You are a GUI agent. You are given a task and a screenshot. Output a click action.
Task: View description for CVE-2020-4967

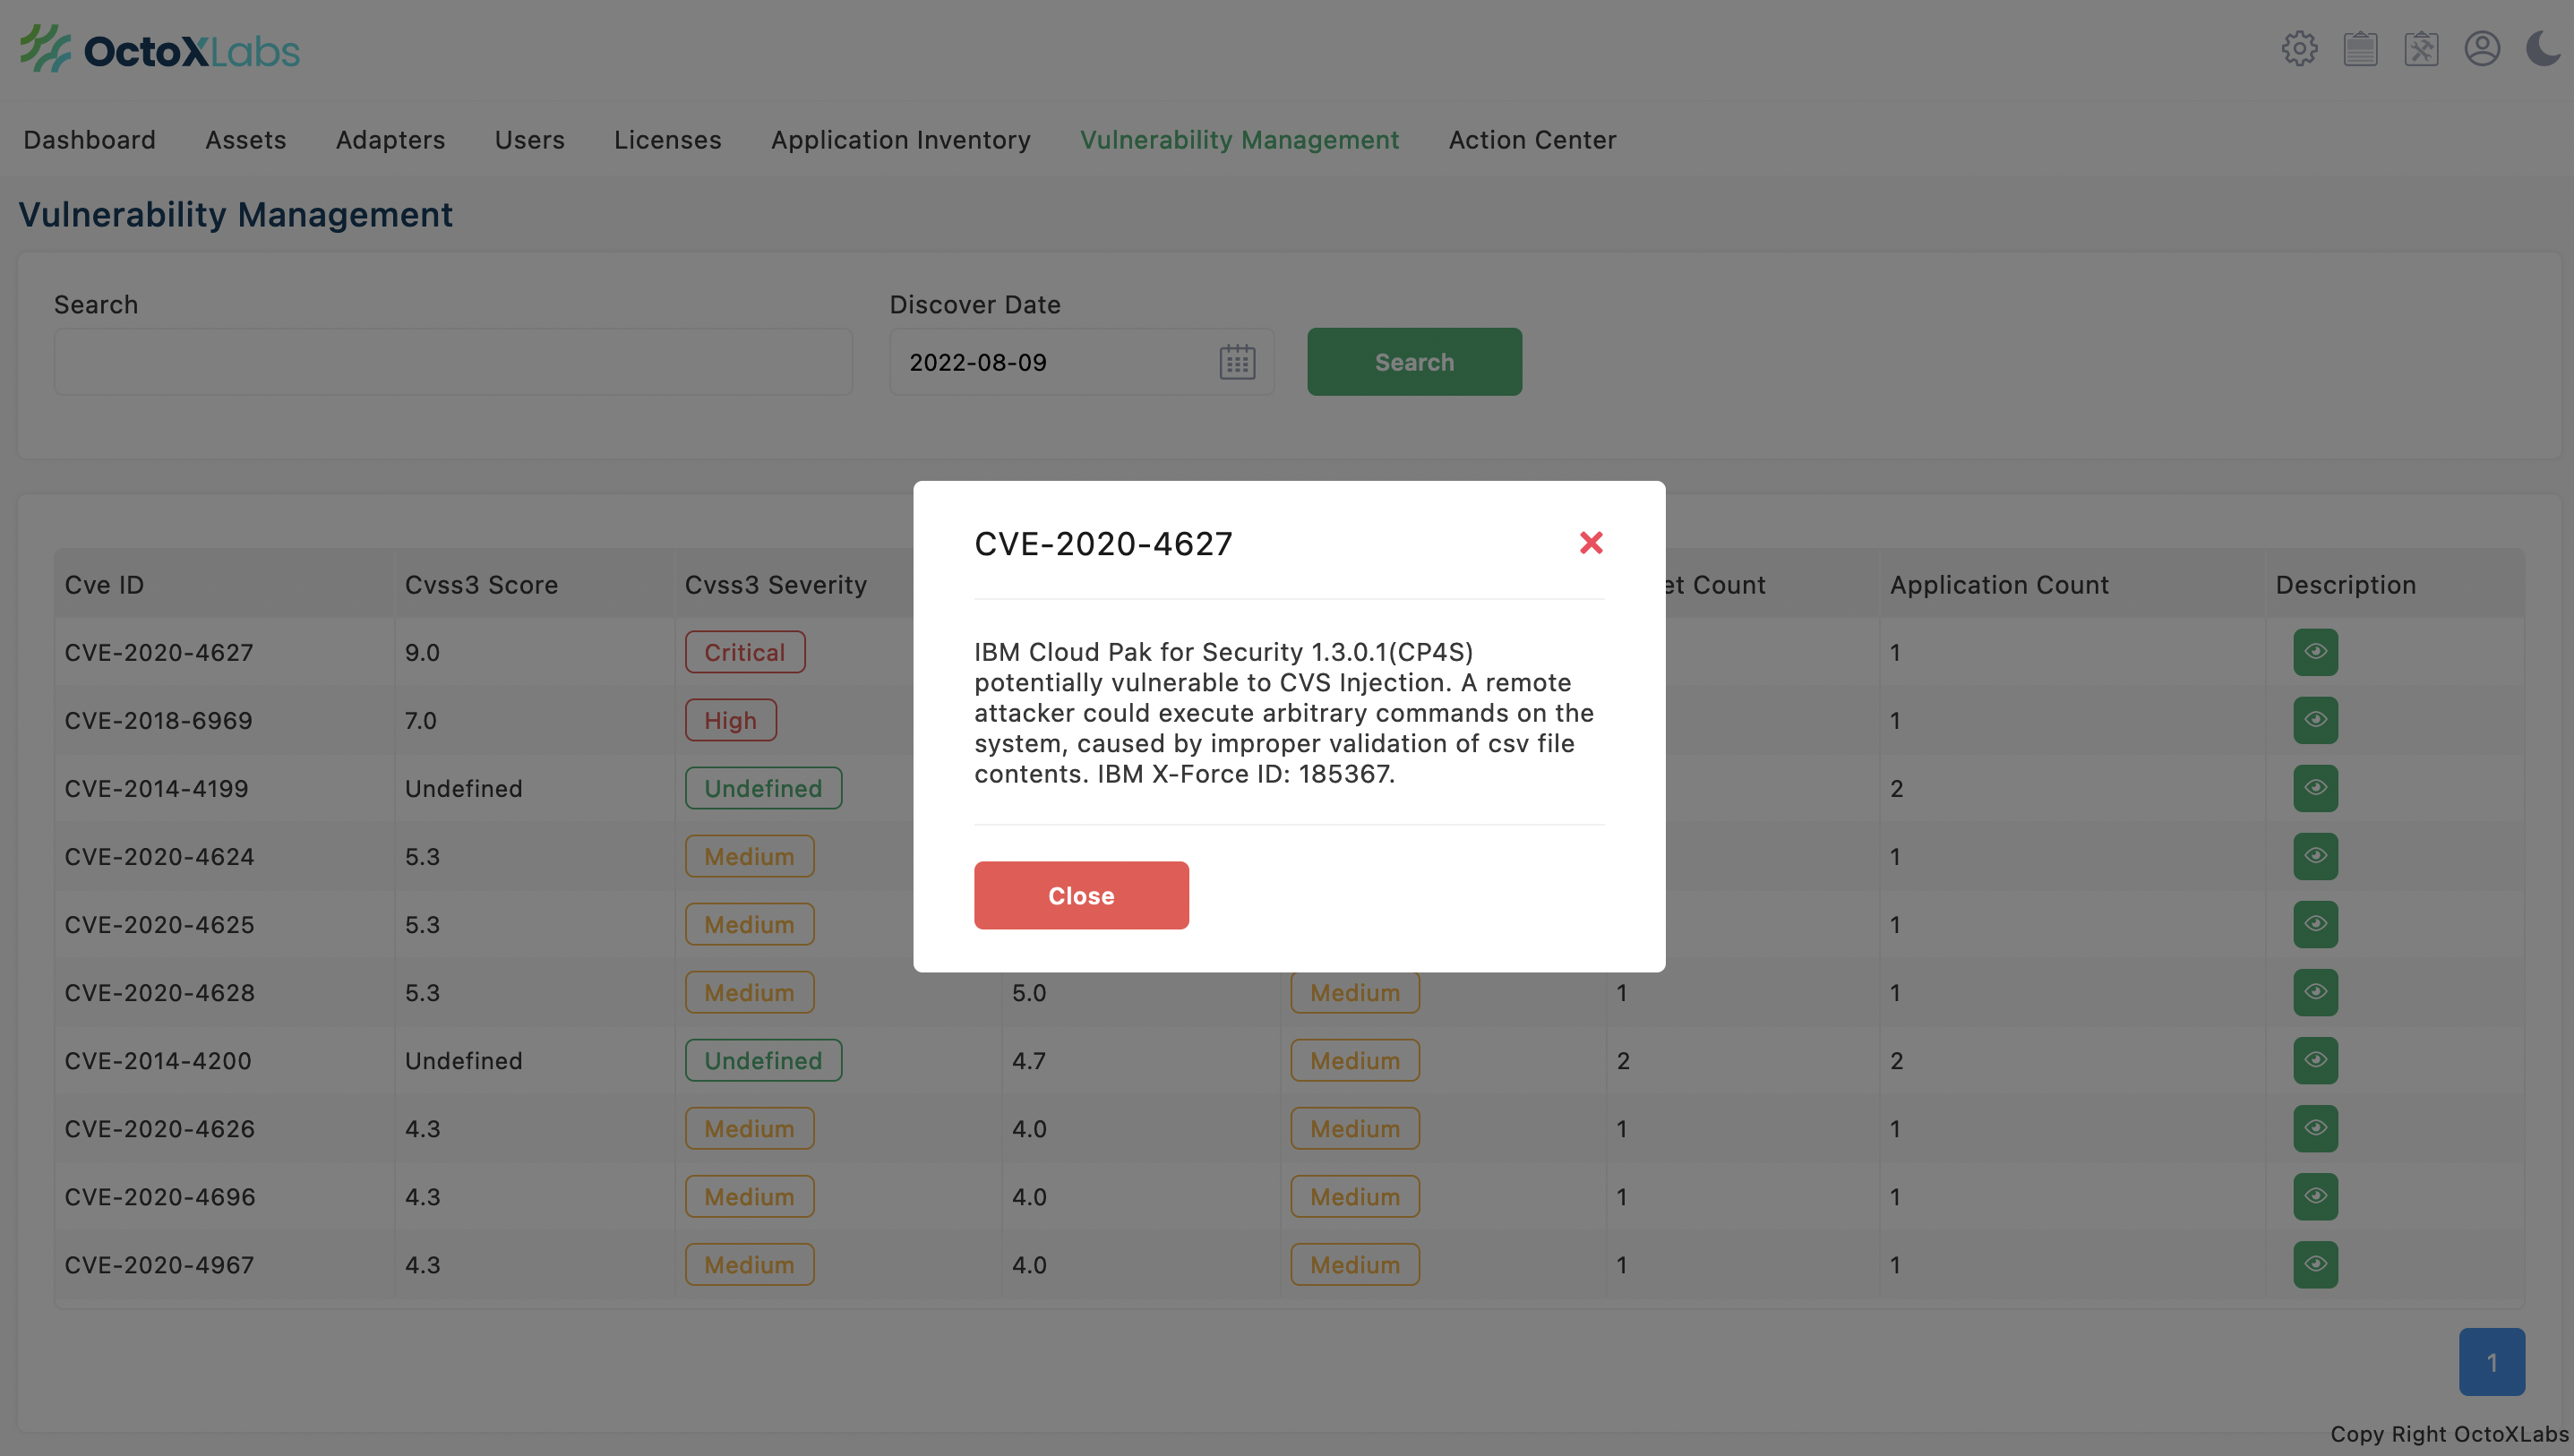[x=2315, y=1264]
